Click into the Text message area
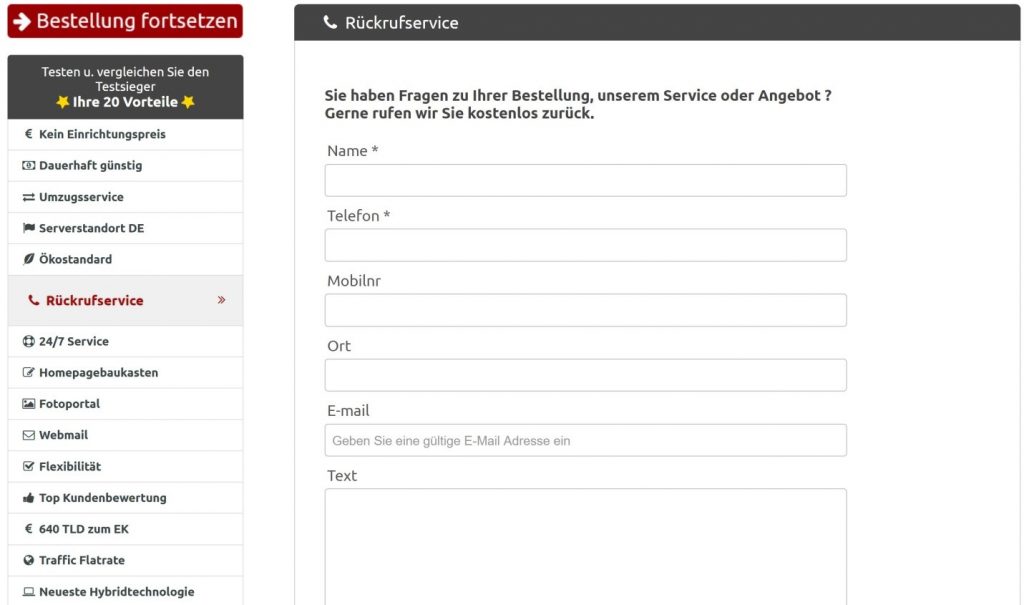 coord(586,548)
